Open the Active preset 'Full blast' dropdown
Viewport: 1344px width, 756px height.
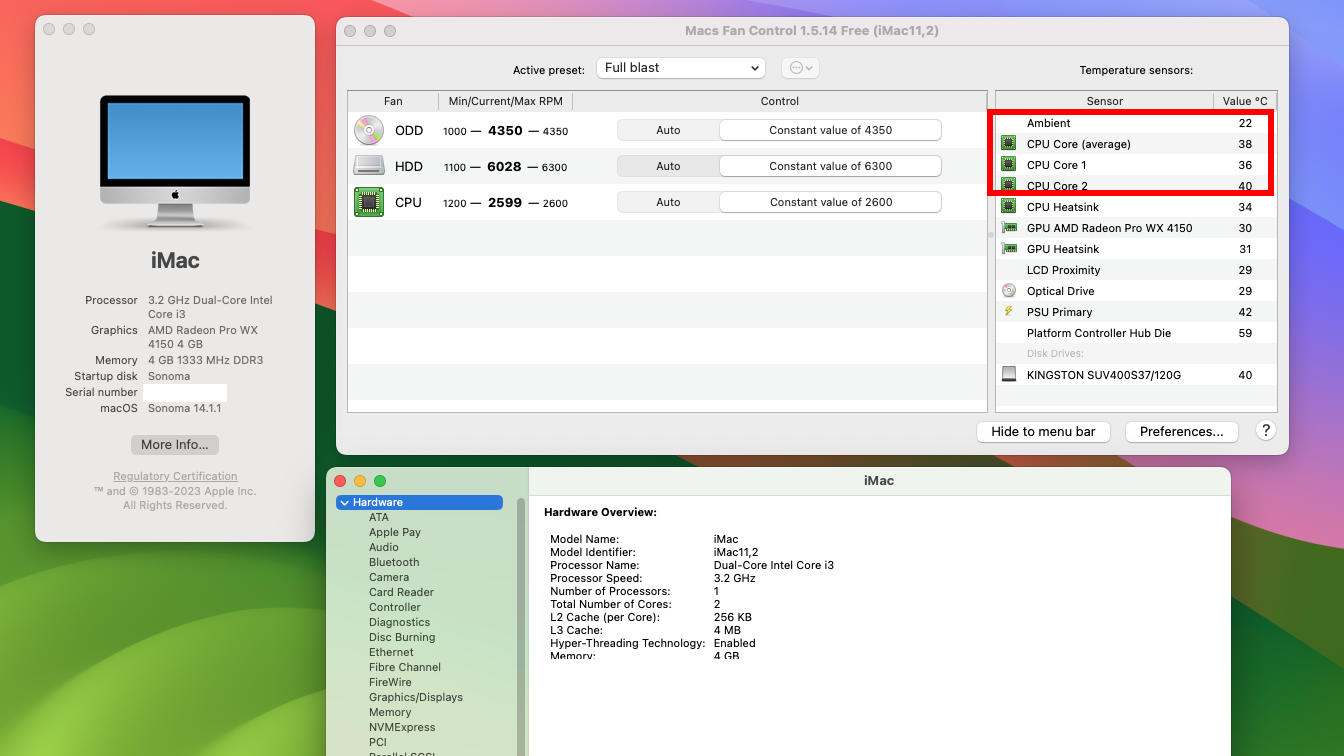[x=681, y=68]
